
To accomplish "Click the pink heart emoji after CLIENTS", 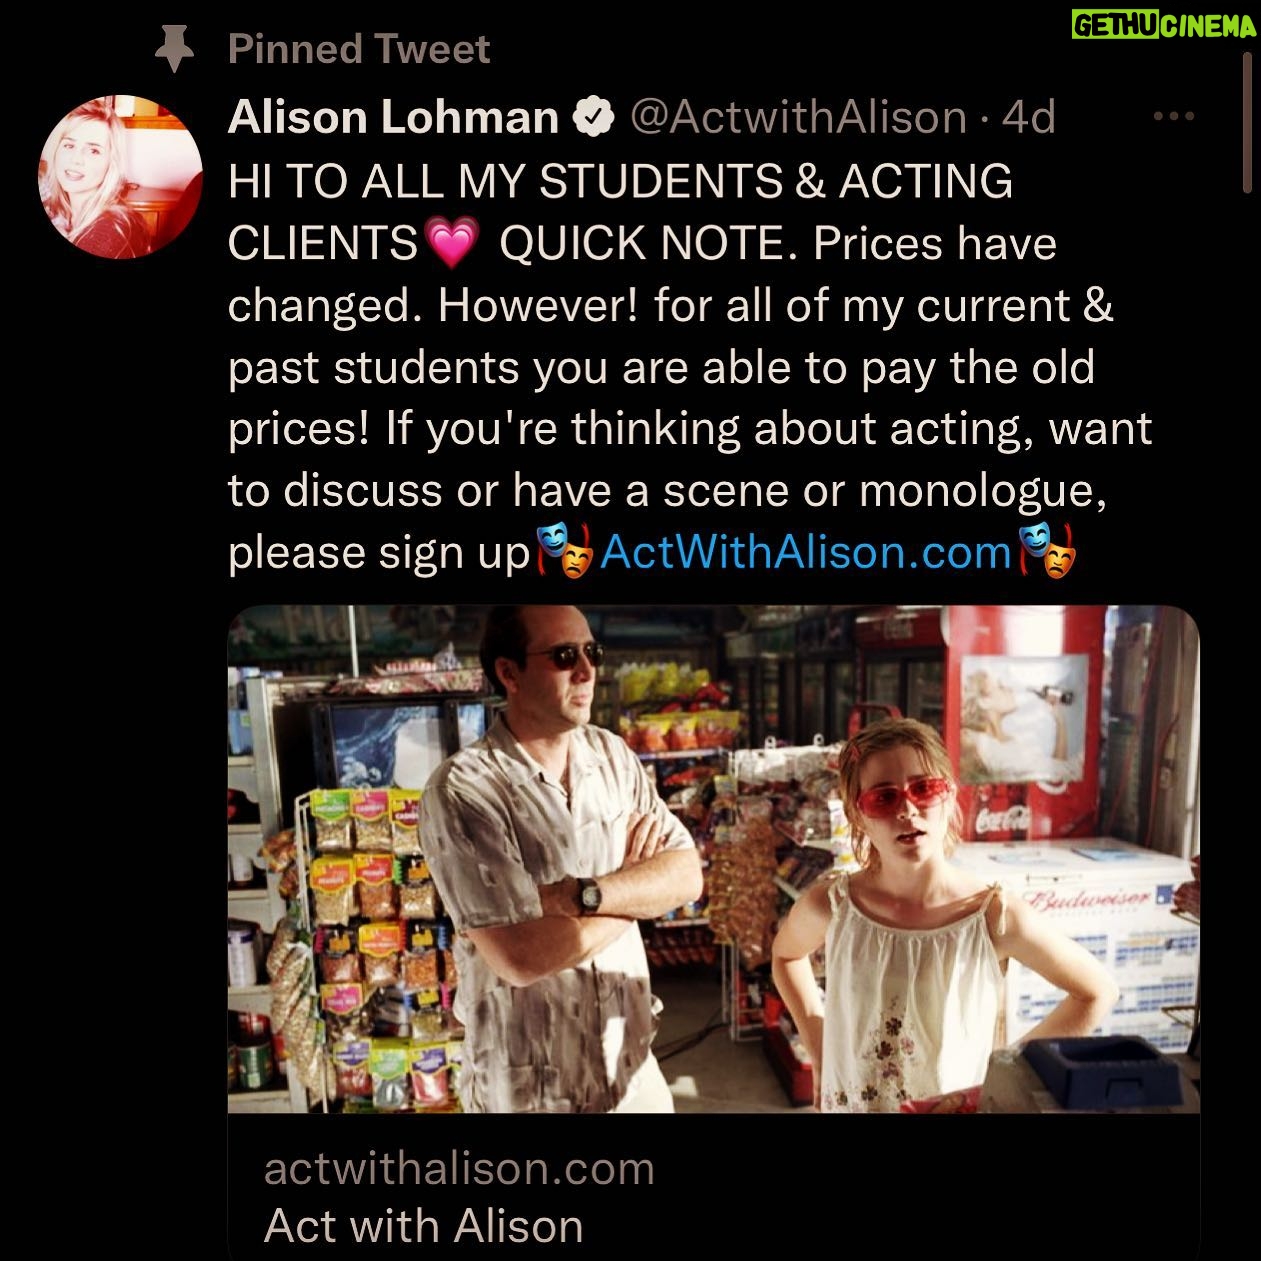I will coord(453,244).
